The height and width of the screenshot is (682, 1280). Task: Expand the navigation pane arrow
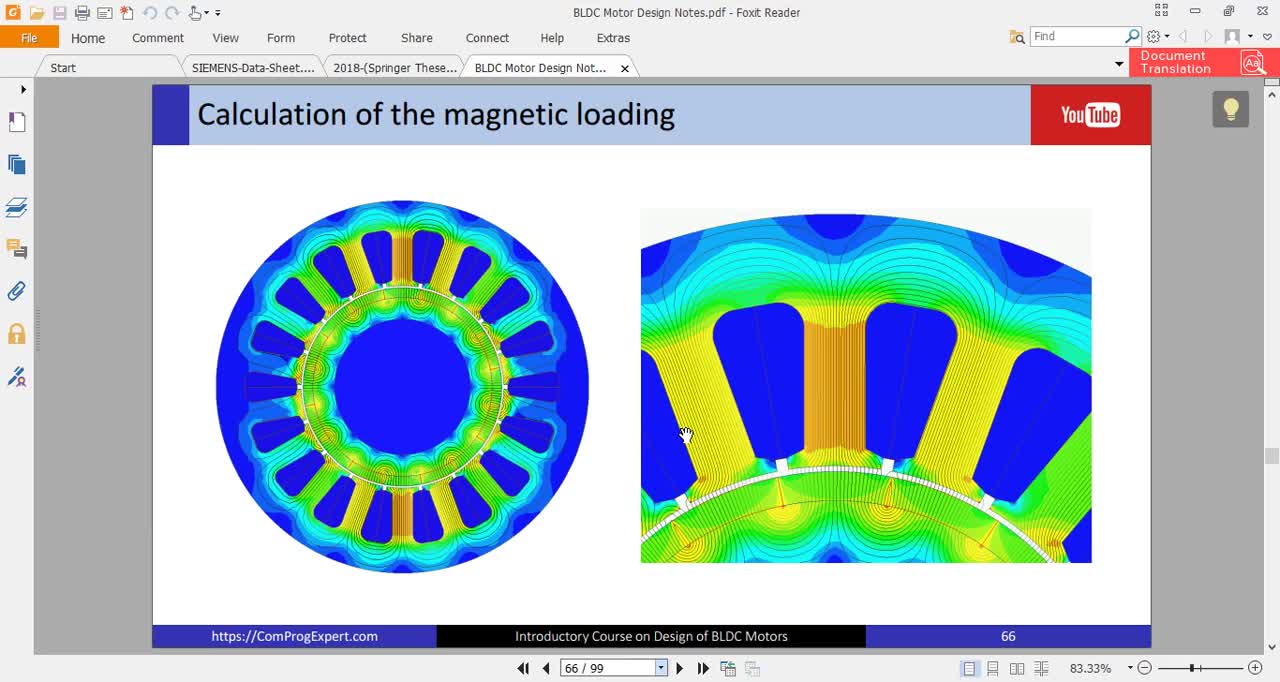[x=23, y=90]
